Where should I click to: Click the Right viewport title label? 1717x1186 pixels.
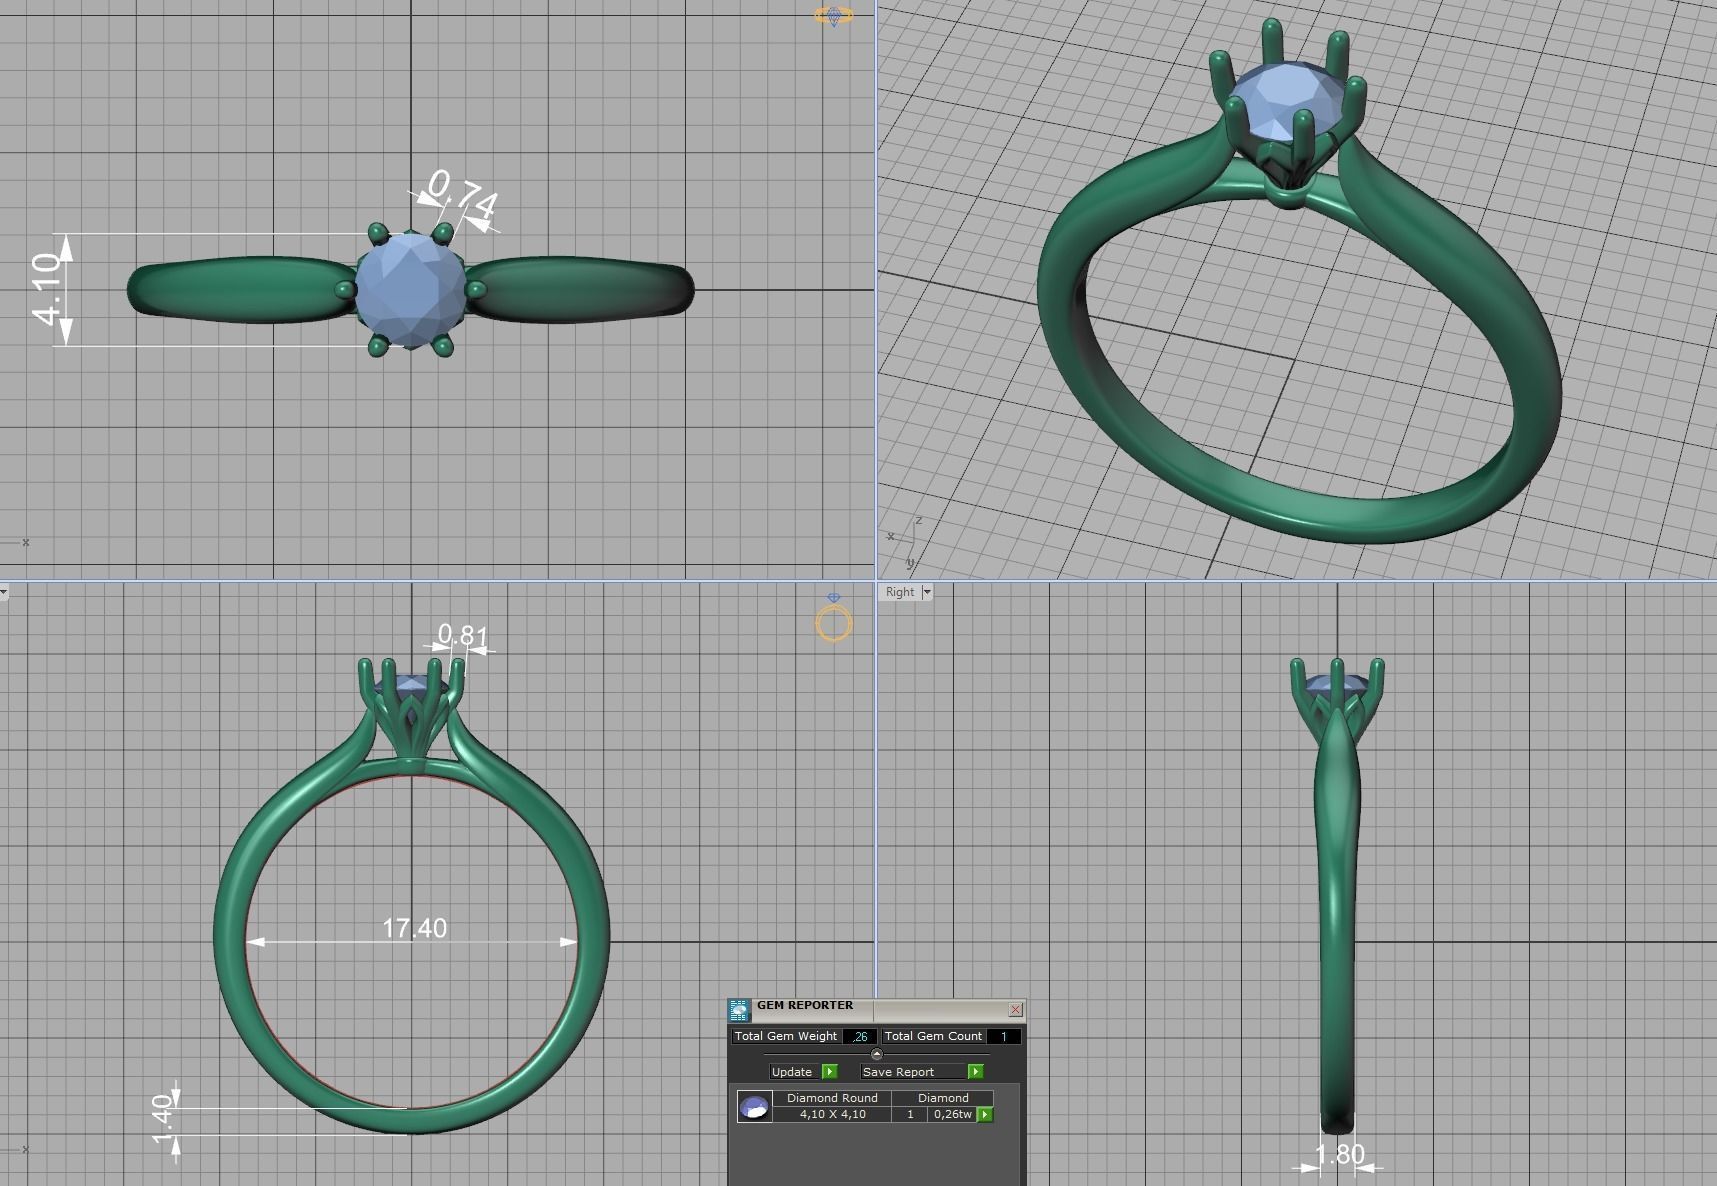pos(900,592)
